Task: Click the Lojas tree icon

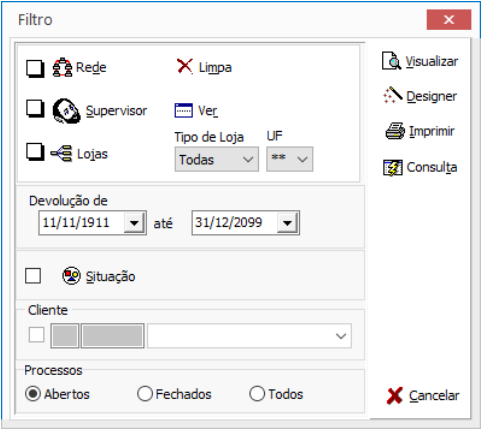Action: tap(61, 154)
